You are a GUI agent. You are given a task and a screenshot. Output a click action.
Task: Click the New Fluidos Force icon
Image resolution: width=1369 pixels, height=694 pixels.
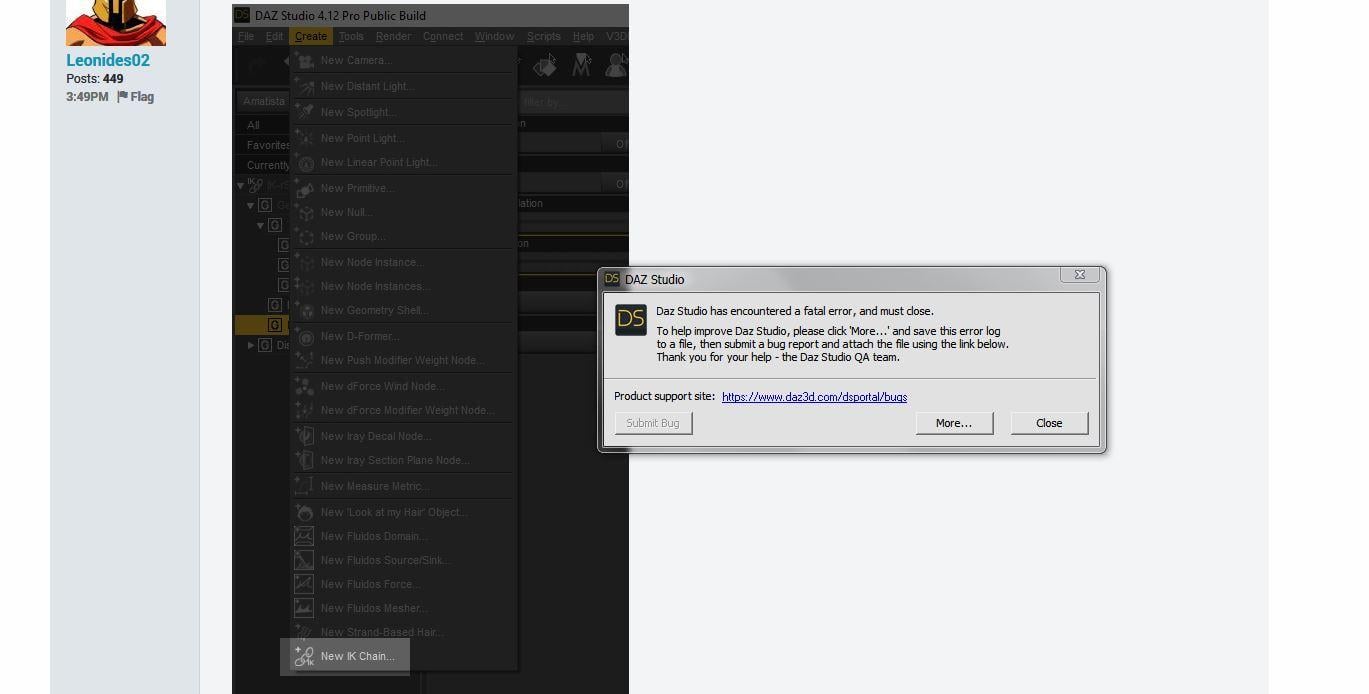point(305,584)
